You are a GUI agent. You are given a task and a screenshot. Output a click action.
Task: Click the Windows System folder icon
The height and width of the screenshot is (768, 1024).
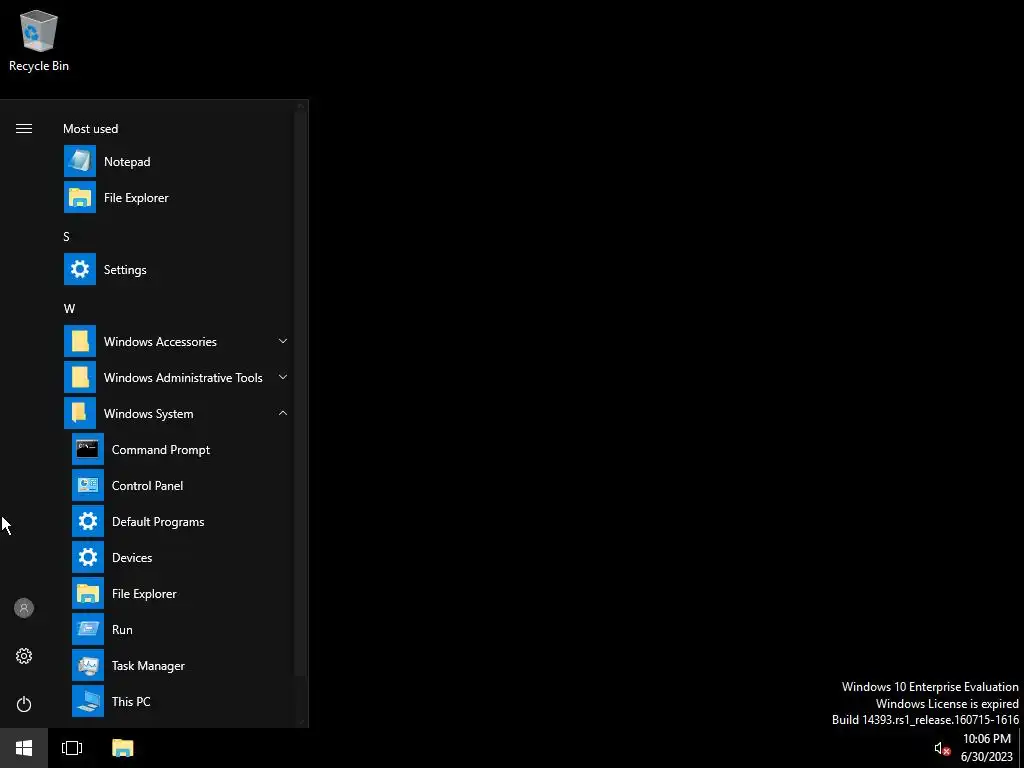pyautogui.click(x=80, y=413)
